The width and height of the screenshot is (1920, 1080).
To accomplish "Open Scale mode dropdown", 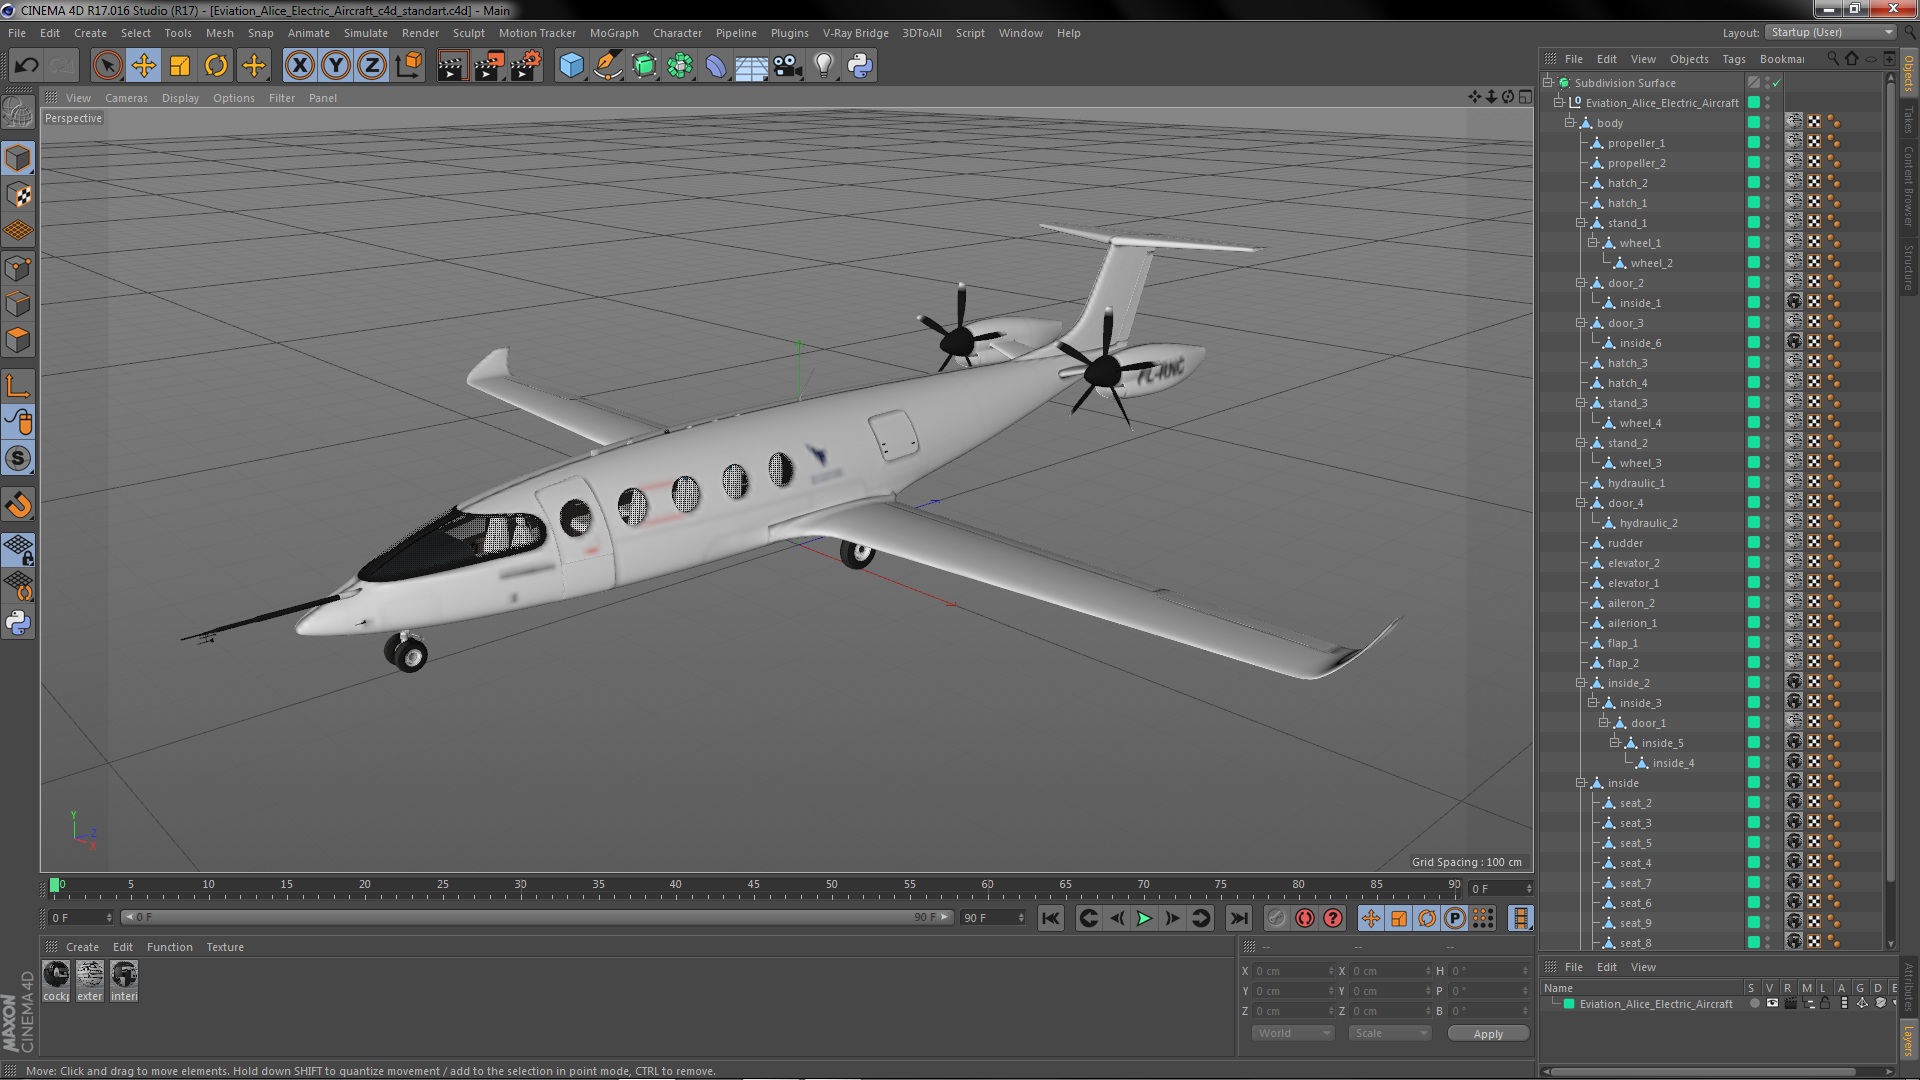I will [x=1390, y=1033].
